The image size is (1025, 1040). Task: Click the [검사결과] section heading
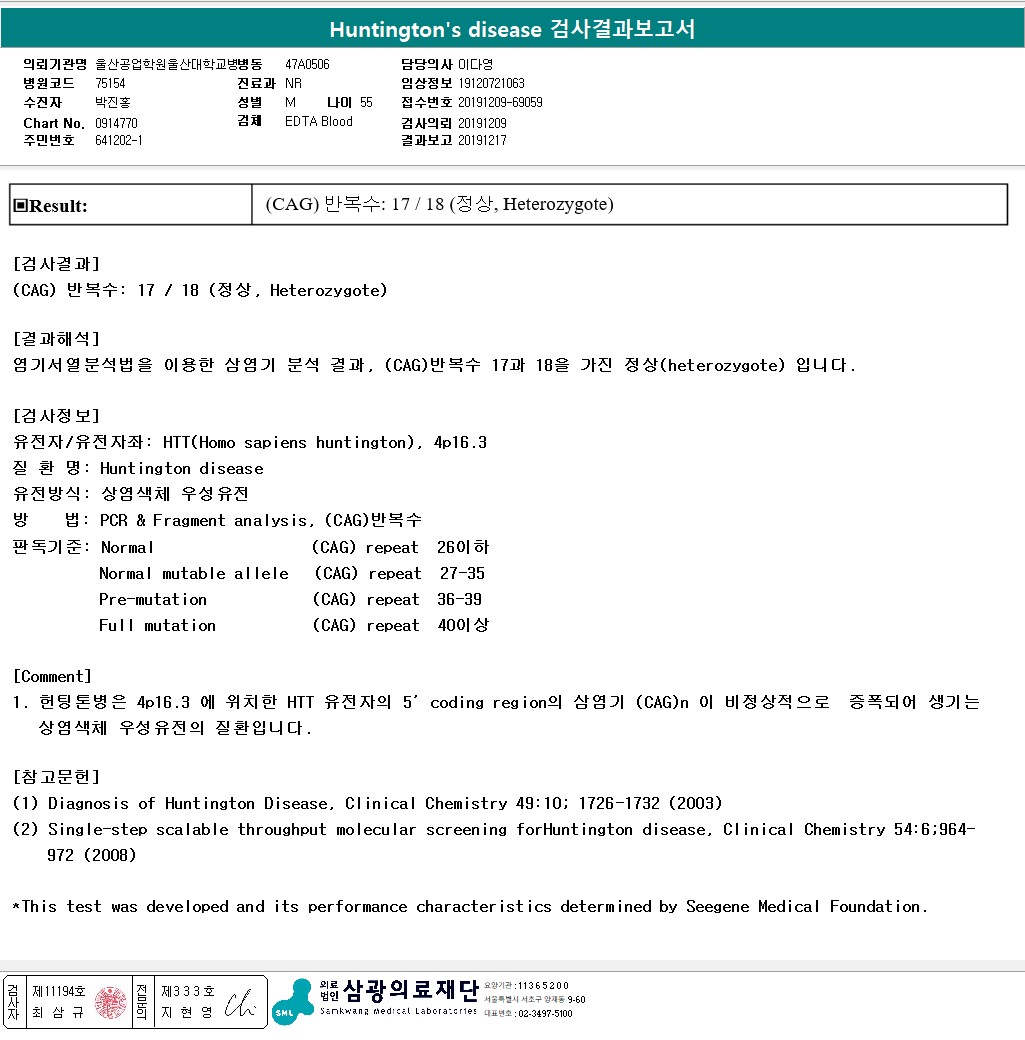tap(56, 264)
